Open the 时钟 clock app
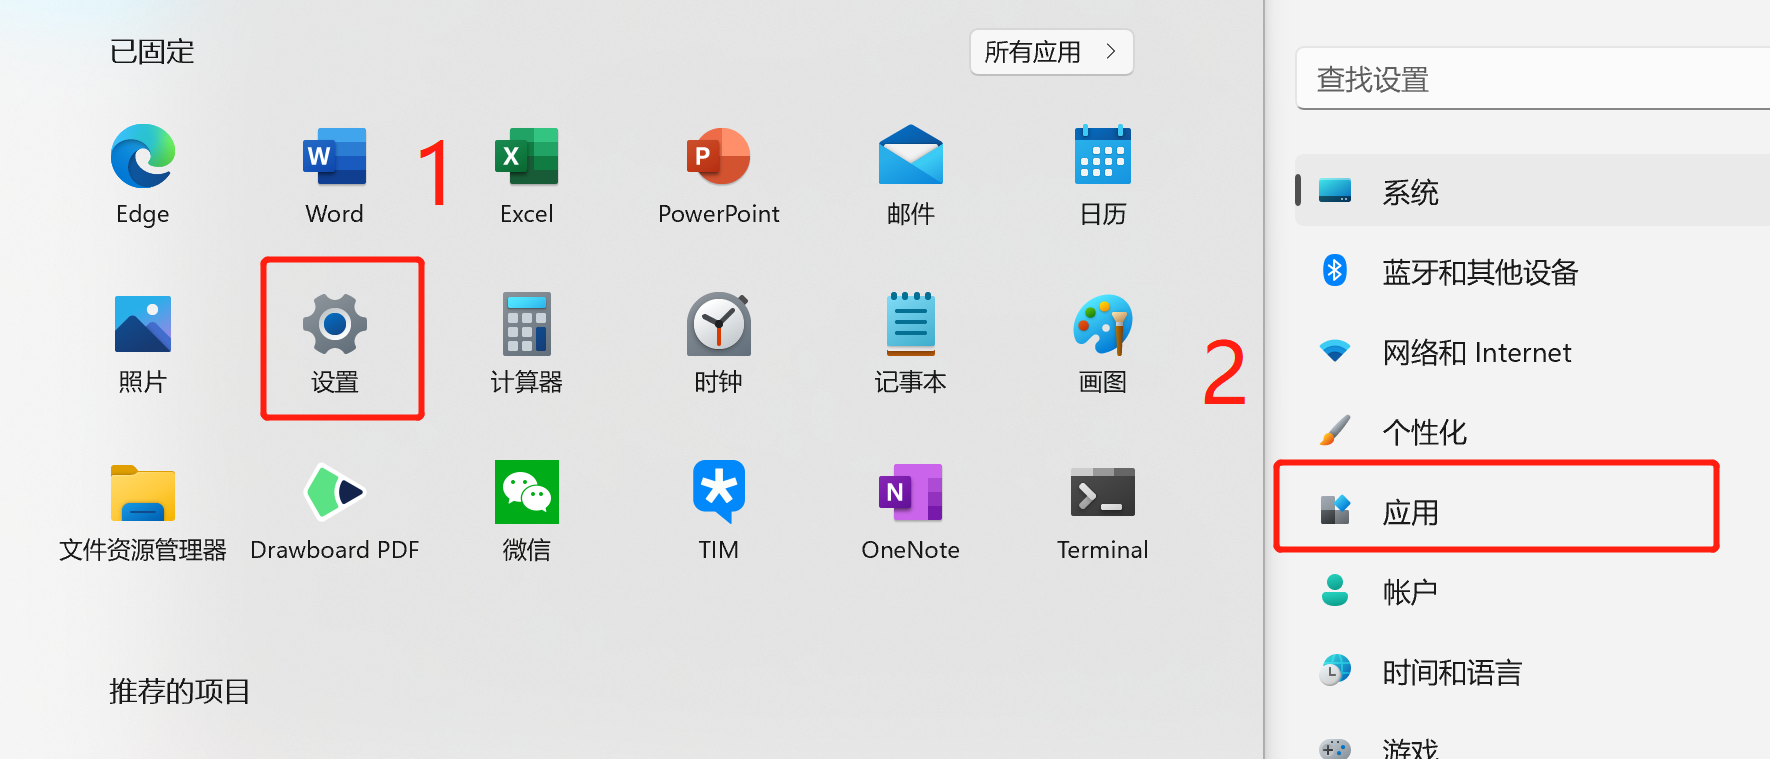1770x759 pixels. [719, 324]
